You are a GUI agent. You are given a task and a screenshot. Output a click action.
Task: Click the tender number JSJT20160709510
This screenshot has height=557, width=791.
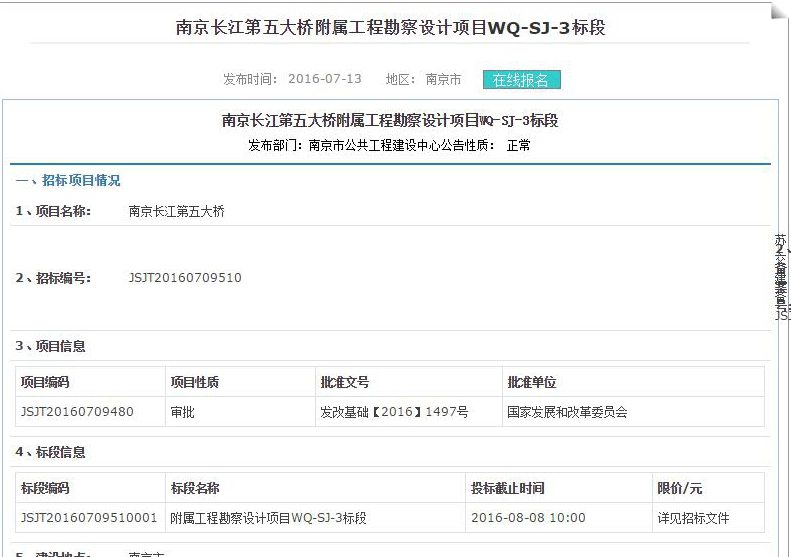[x=185, y=278]
